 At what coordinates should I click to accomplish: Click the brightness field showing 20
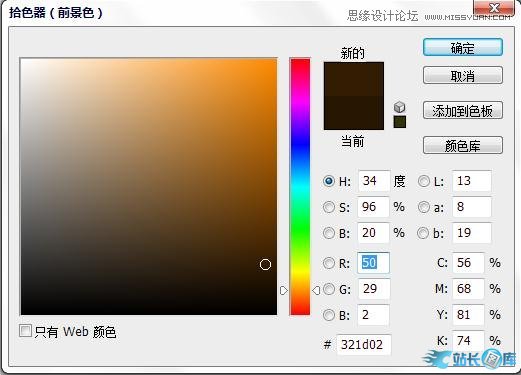373,233
